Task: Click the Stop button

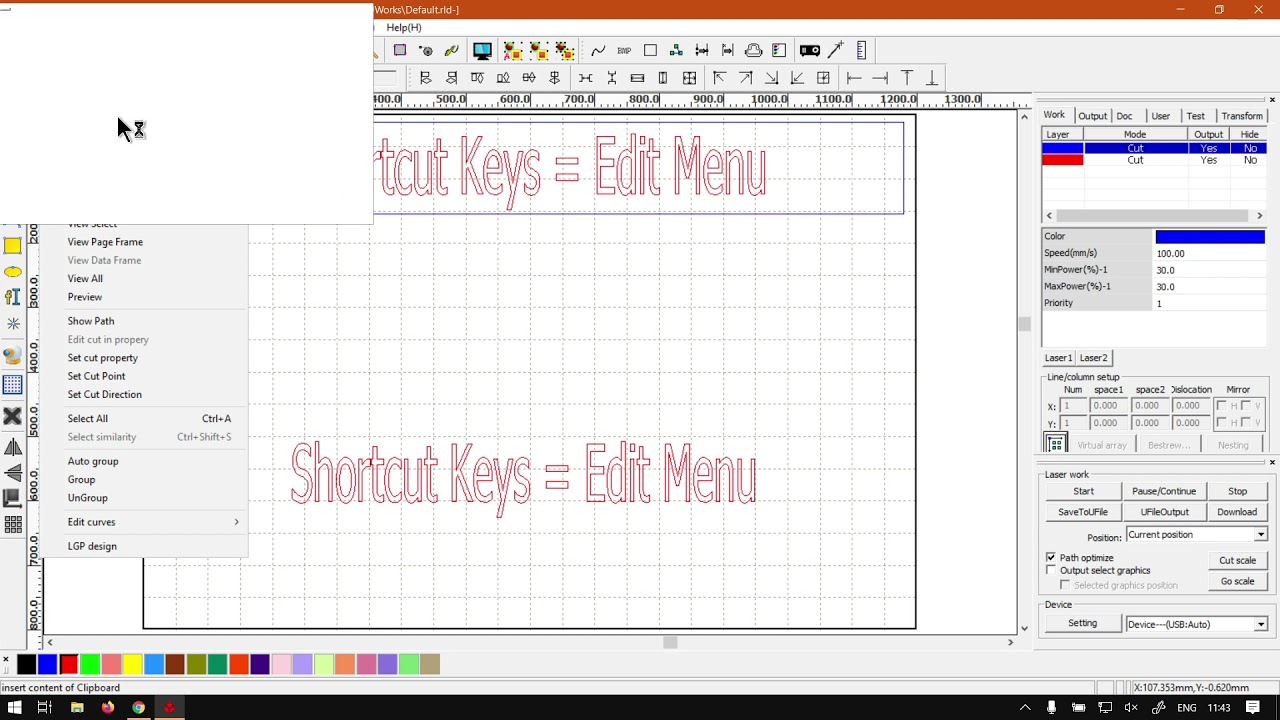Action: coord(1237,491)
